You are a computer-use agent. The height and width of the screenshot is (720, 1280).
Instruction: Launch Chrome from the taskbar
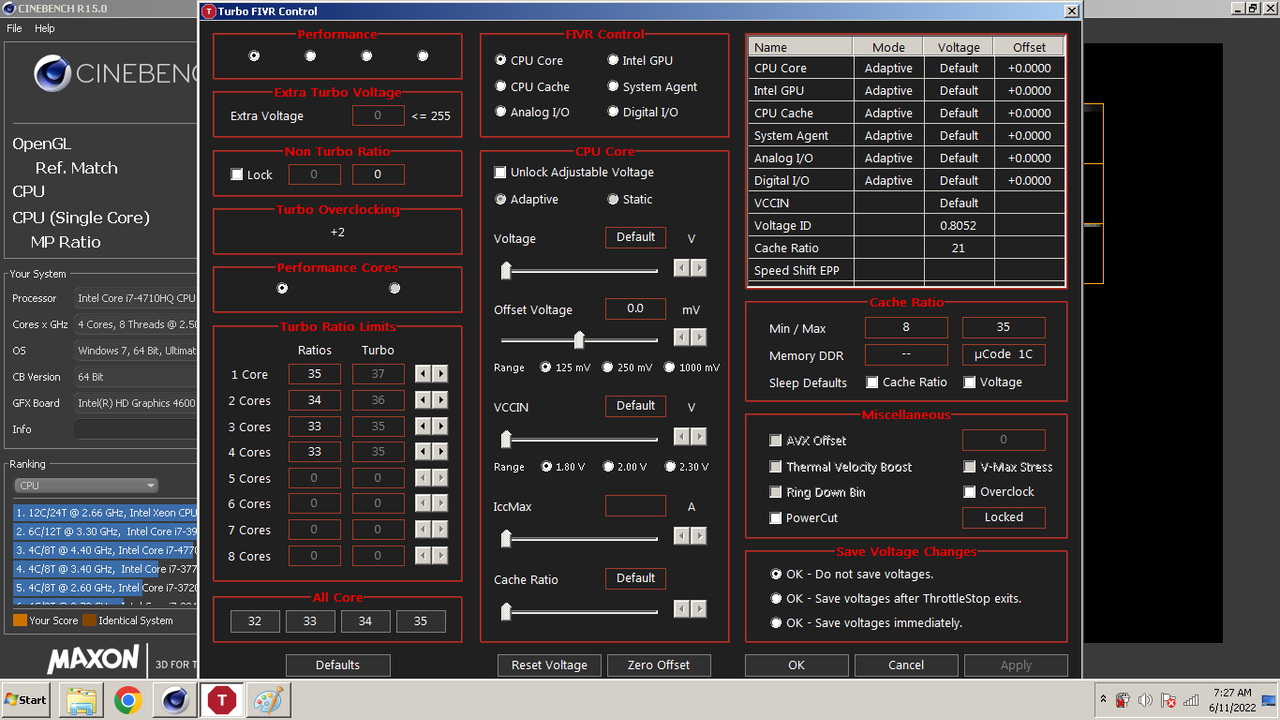click(128, 700)
